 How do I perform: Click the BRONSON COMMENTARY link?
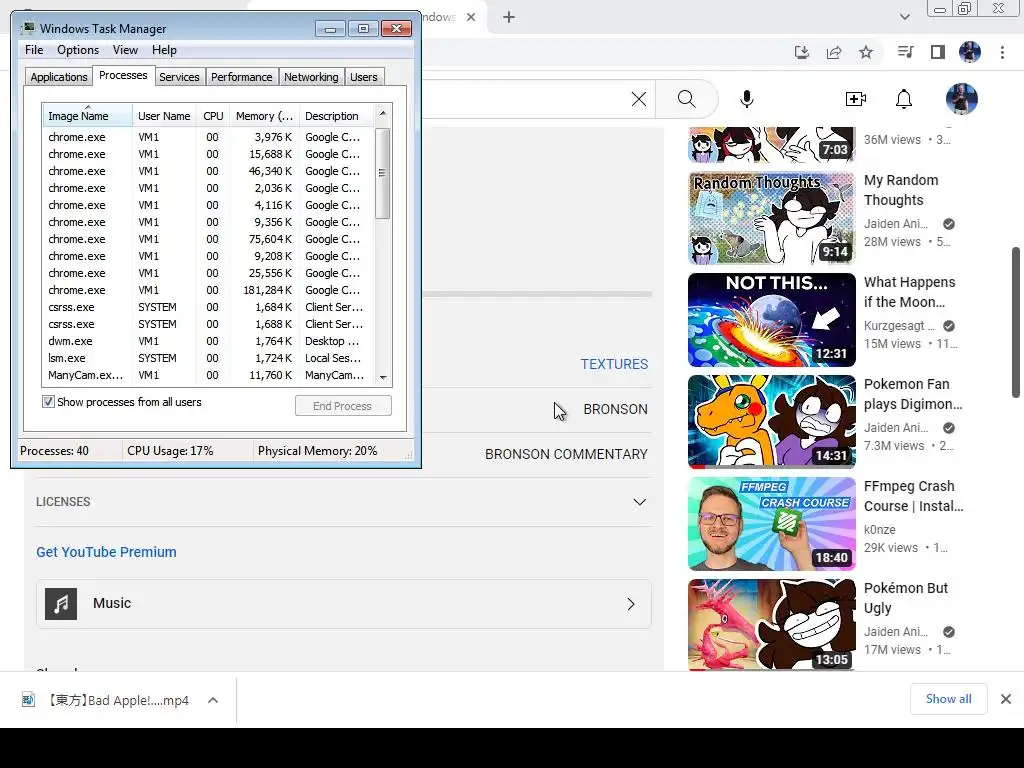point(566,455)
